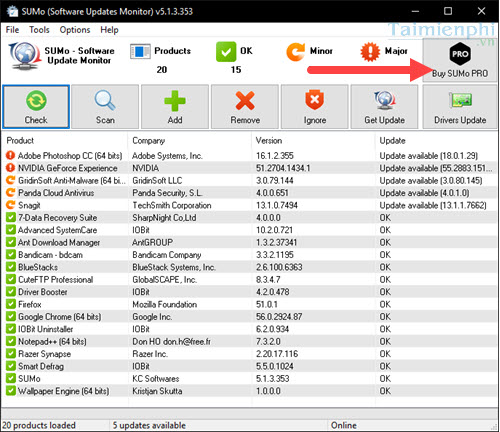
Task: Click OK status icon for Bandicam - bdcam
Action: pyautogui.click(x=11, y=255)
